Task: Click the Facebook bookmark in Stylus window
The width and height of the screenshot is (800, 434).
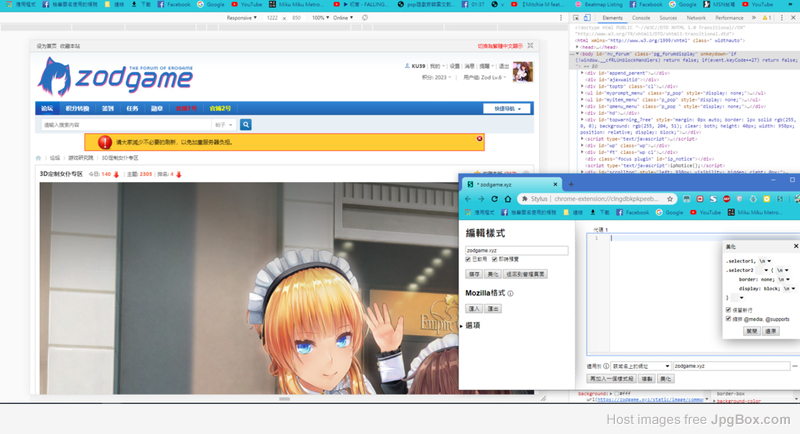Action: [632, 212]
